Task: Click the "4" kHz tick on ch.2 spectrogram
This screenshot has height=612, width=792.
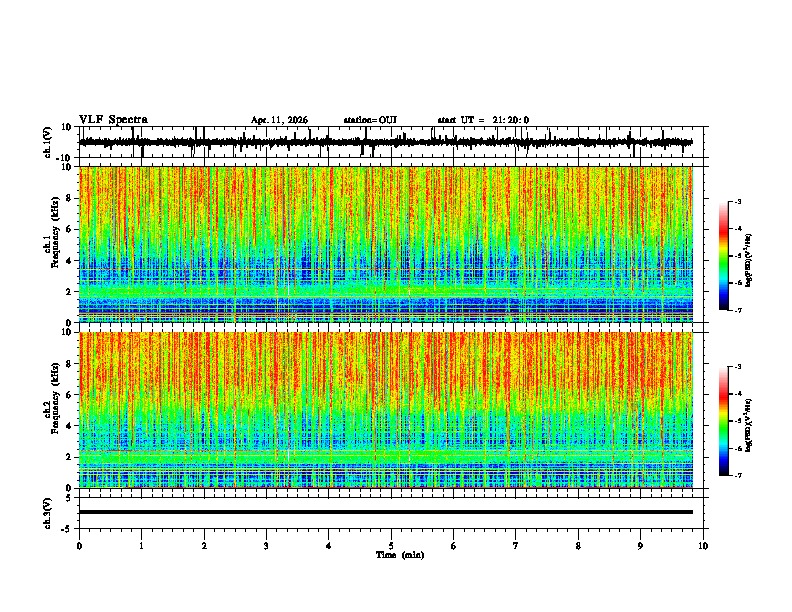Action: [70, 426]
